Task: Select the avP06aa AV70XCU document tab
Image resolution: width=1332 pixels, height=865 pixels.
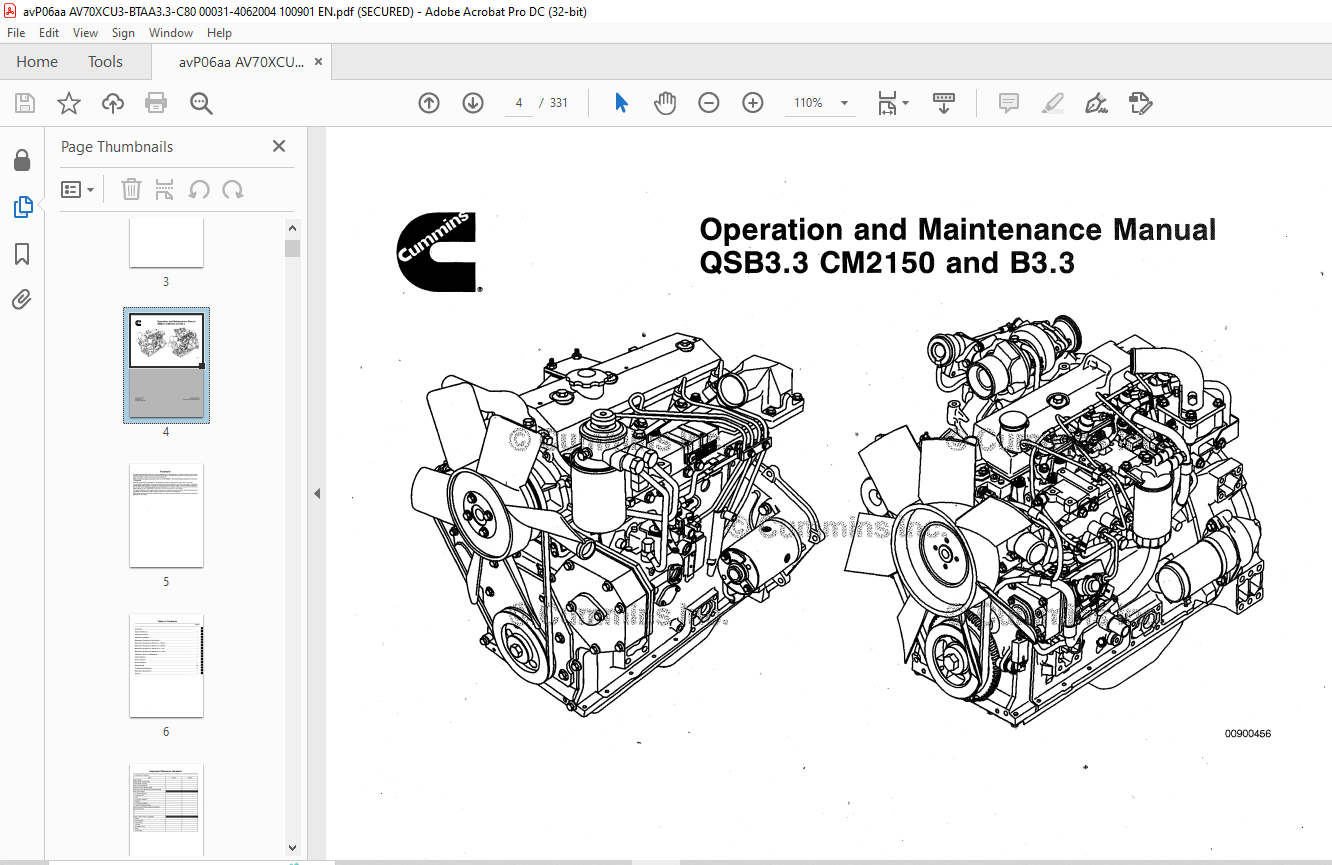Action: click(240, 62)
